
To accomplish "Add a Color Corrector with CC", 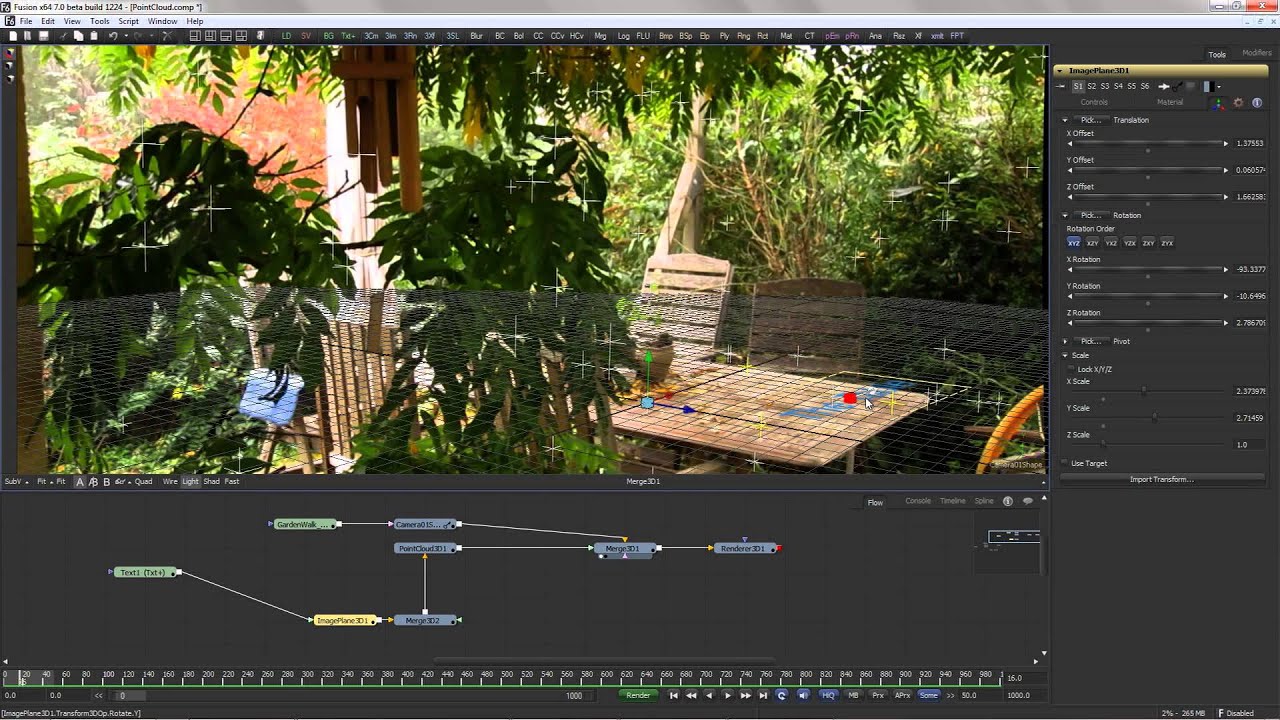I will [538, 36].
